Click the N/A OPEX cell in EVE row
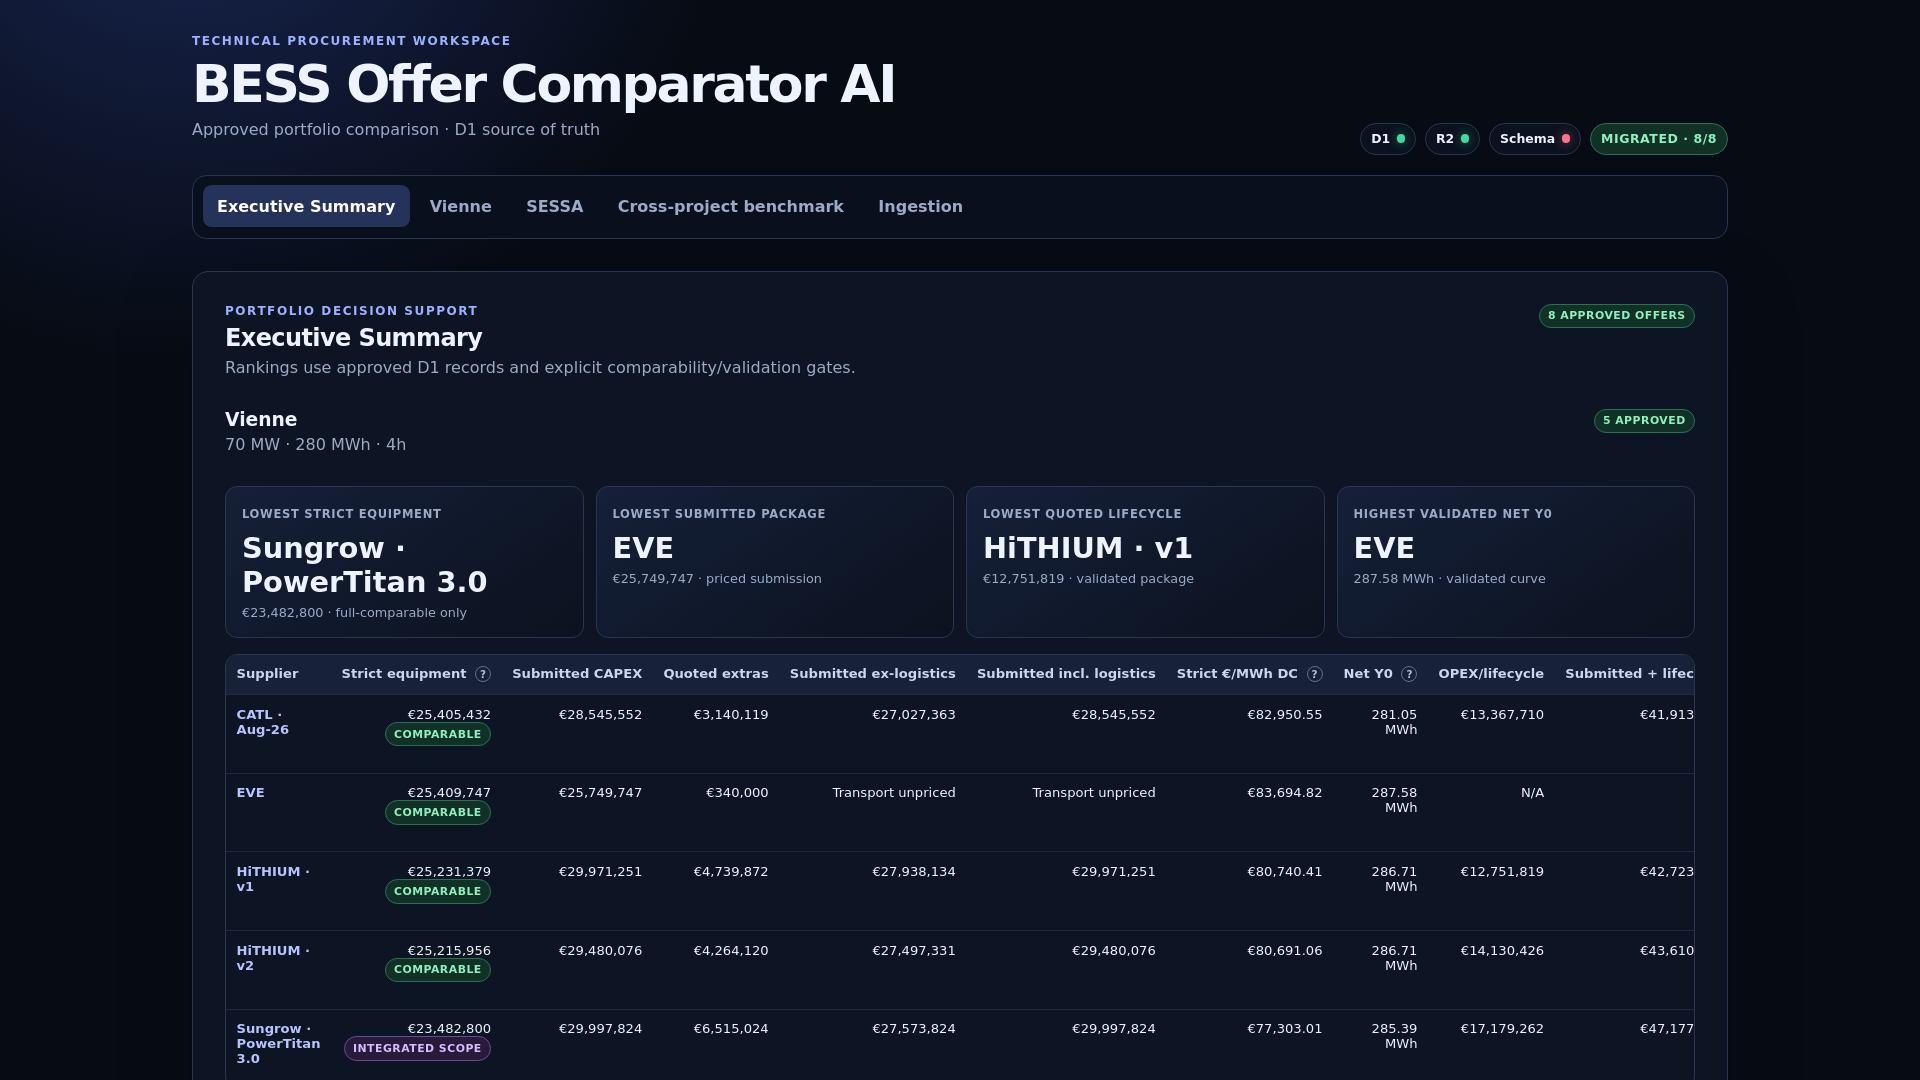1920x1080 pixels. (x=1532, y=793)
